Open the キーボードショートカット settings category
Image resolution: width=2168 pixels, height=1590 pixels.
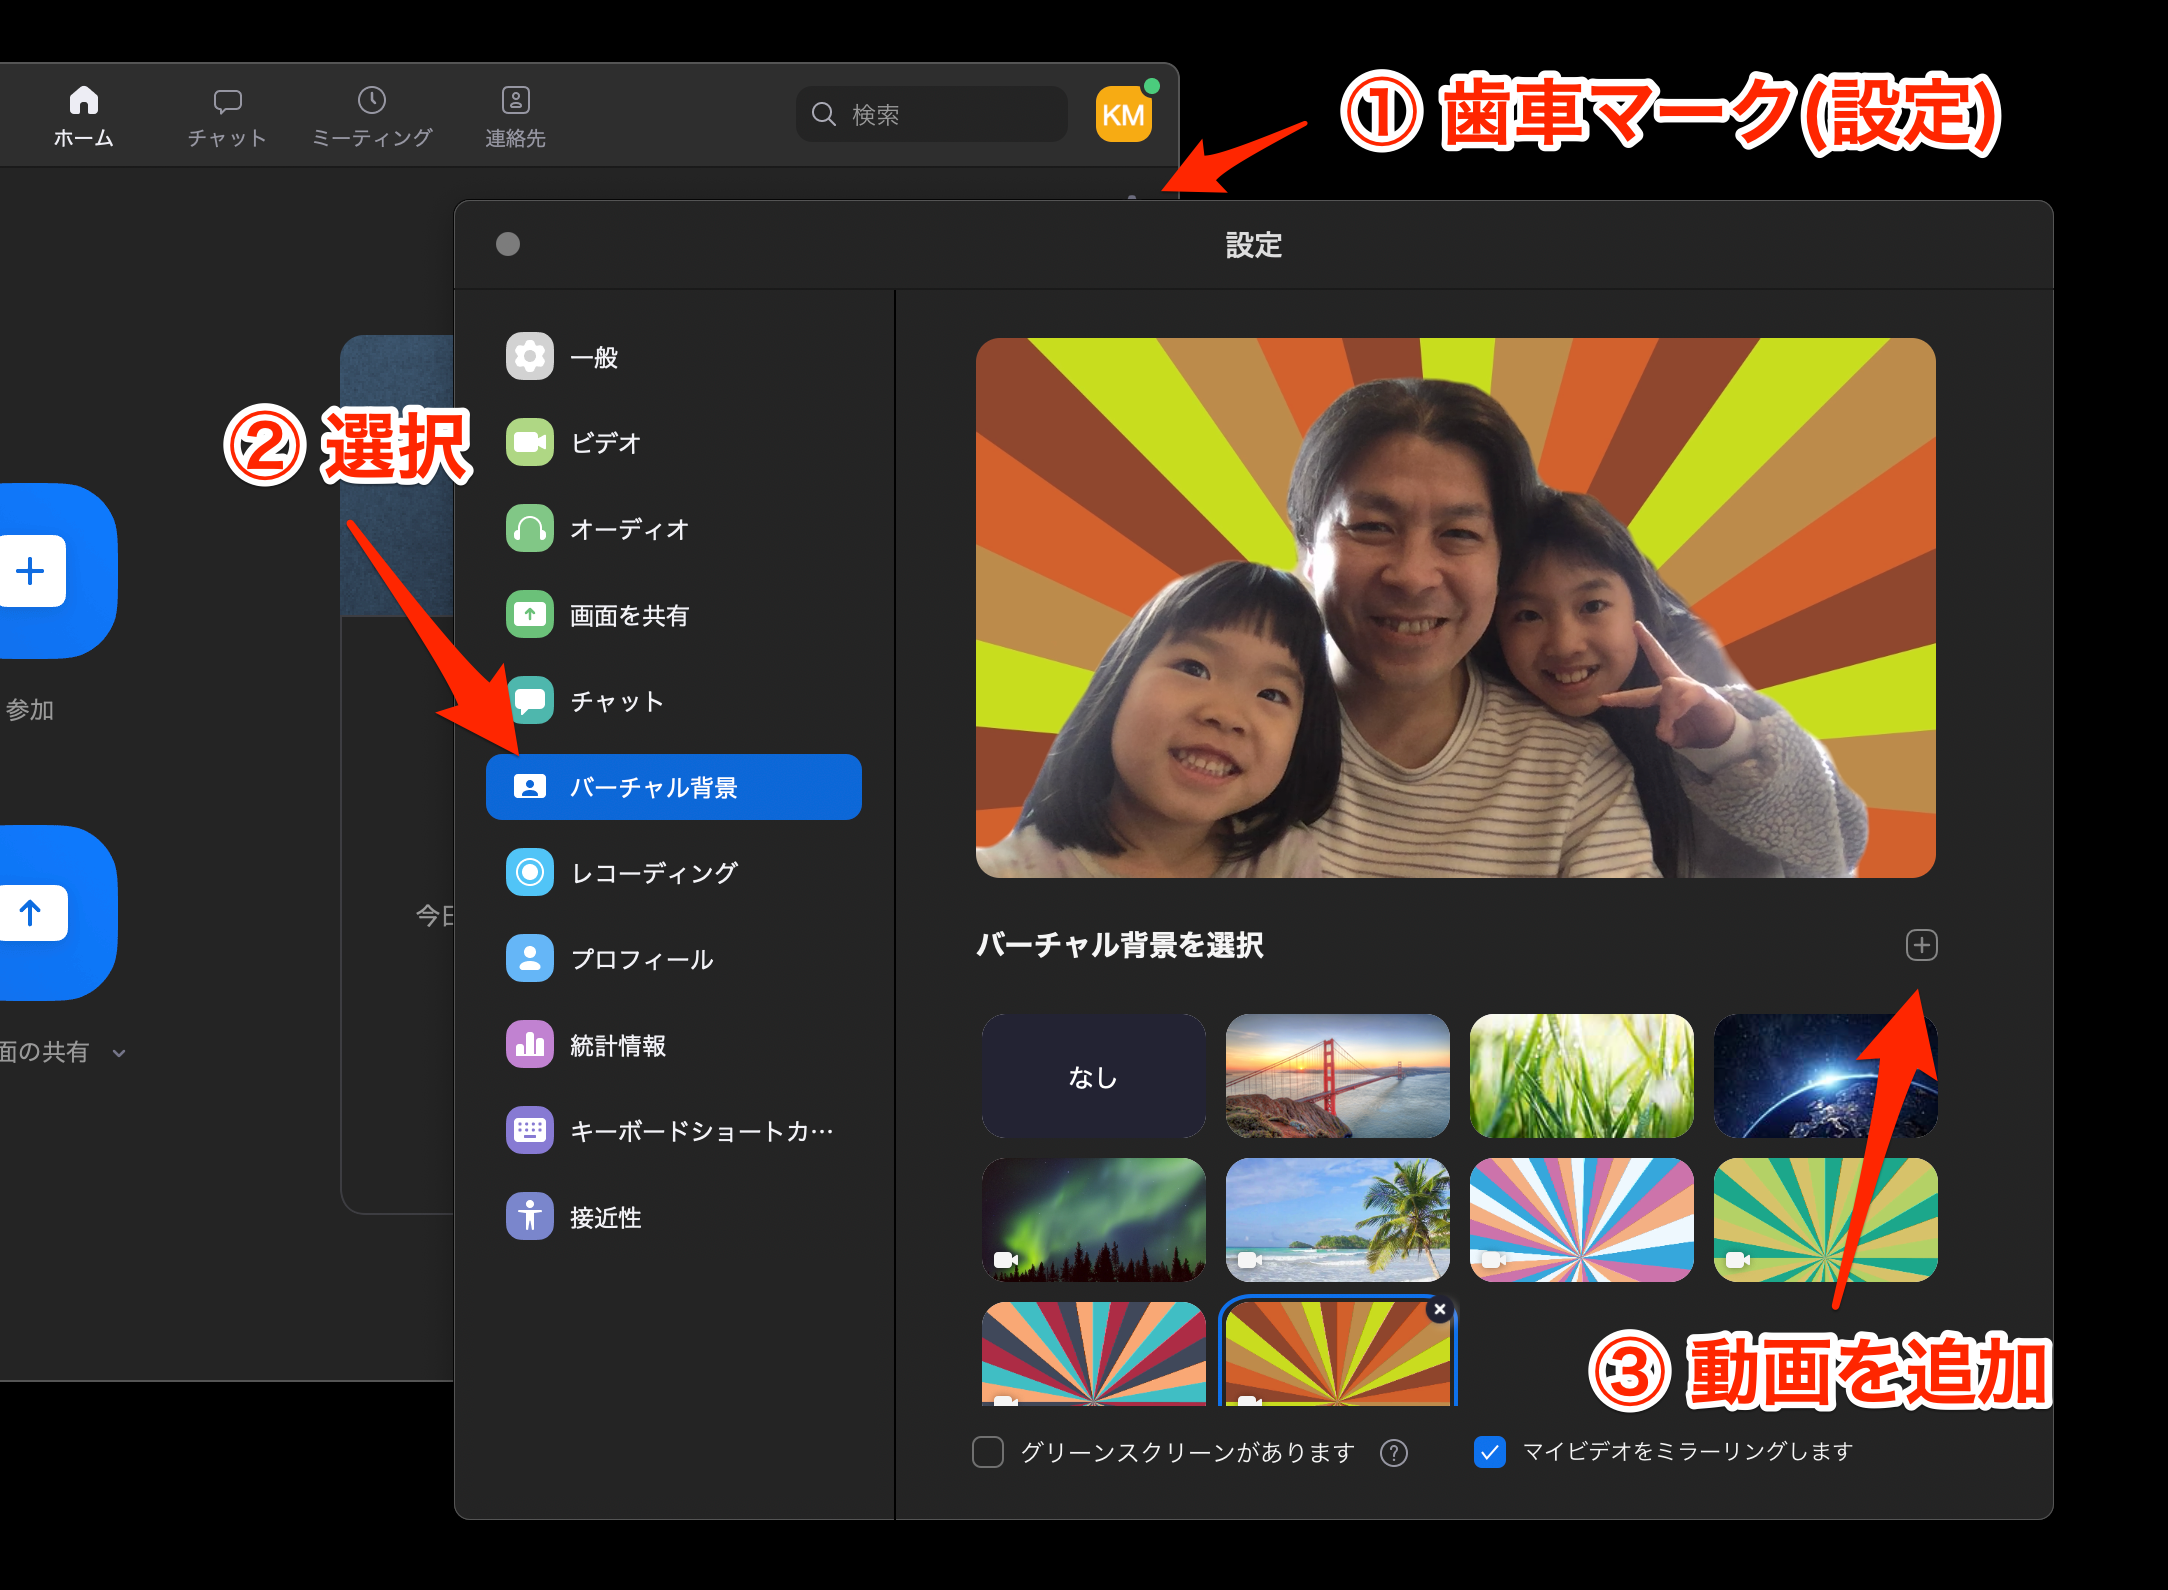pyautogui.click(x=673, y=1131)
